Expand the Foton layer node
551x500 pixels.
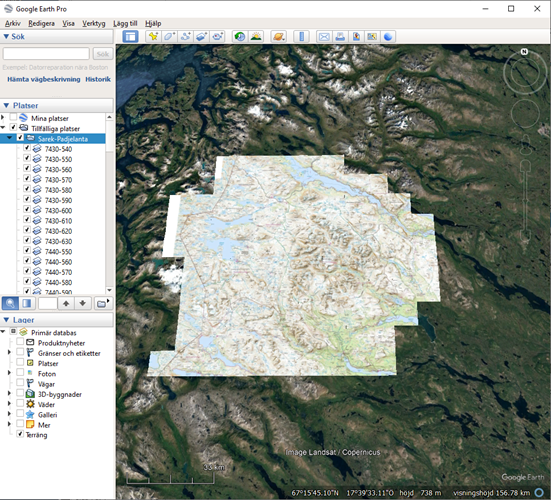pos(9,373)
